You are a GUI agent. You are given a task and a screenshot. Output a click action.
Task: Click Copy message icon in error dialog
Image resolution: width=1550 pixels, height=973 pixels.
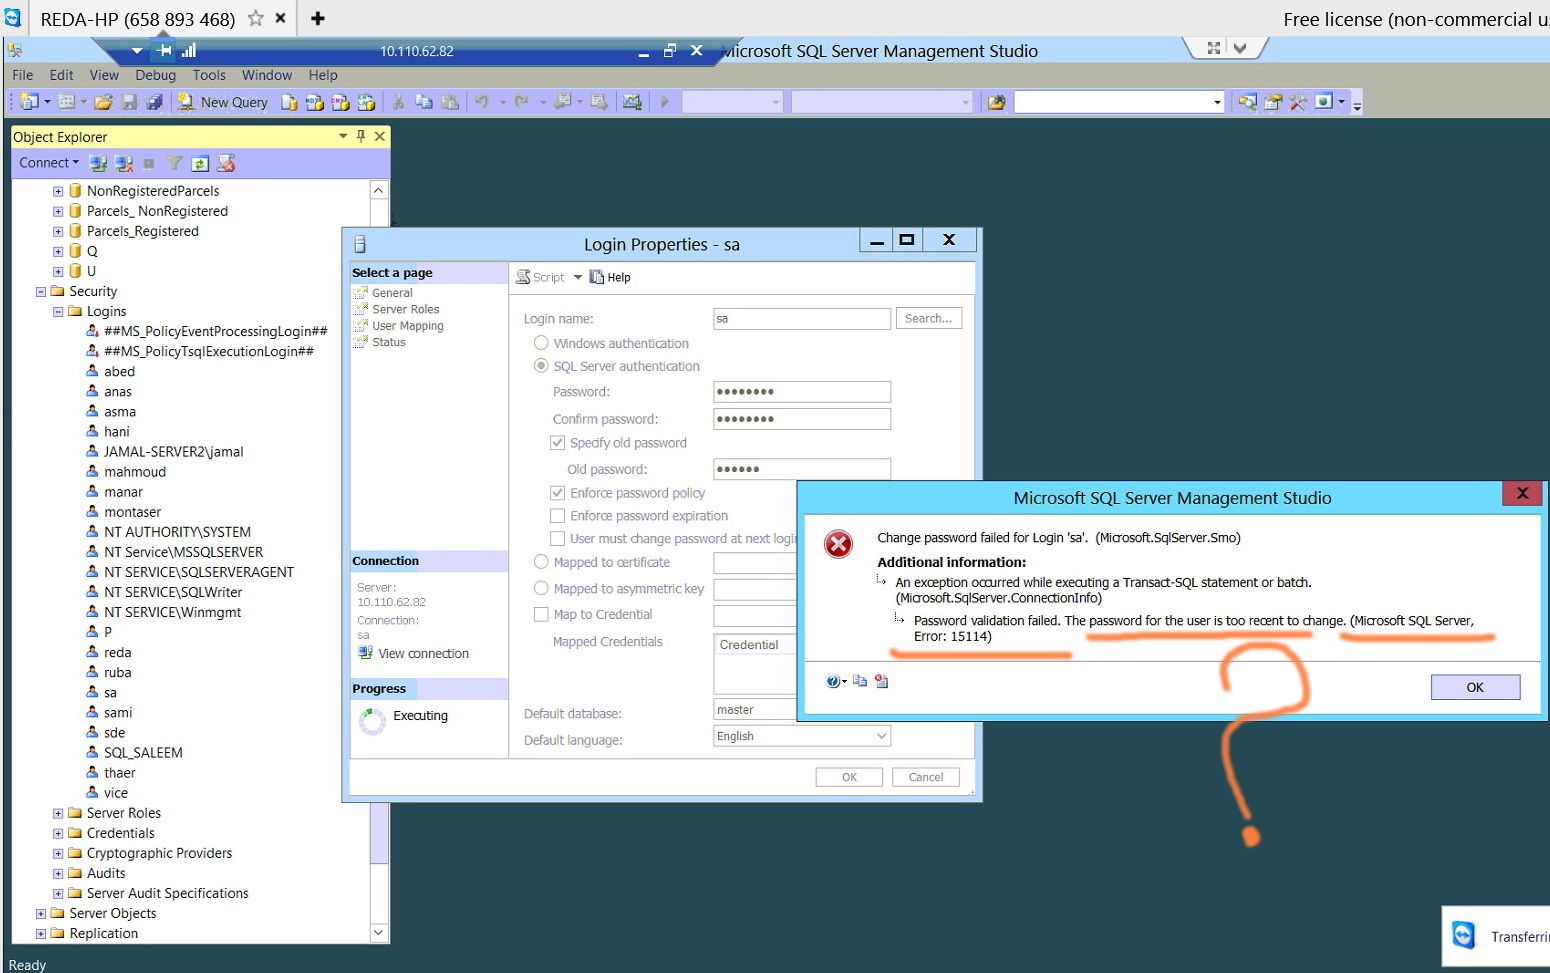(x=860, y=681)
